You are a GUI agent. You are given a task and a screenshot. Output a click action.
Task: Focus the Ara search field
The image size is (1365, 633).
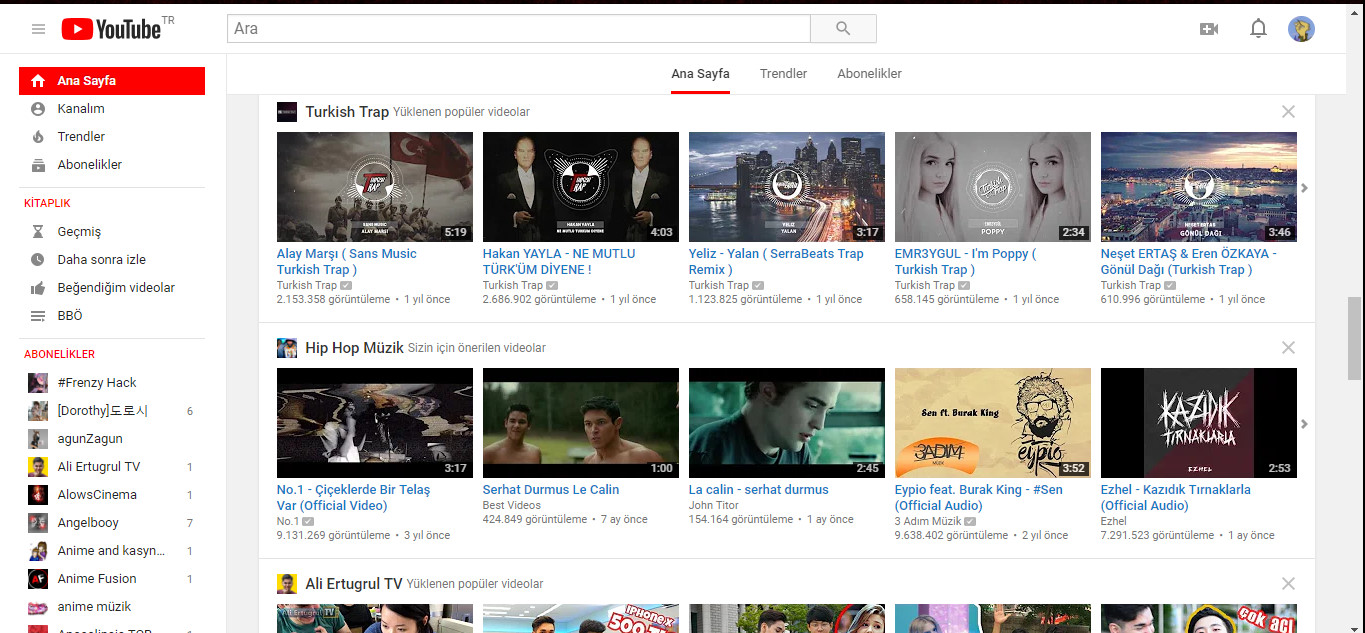pos(518,29)
